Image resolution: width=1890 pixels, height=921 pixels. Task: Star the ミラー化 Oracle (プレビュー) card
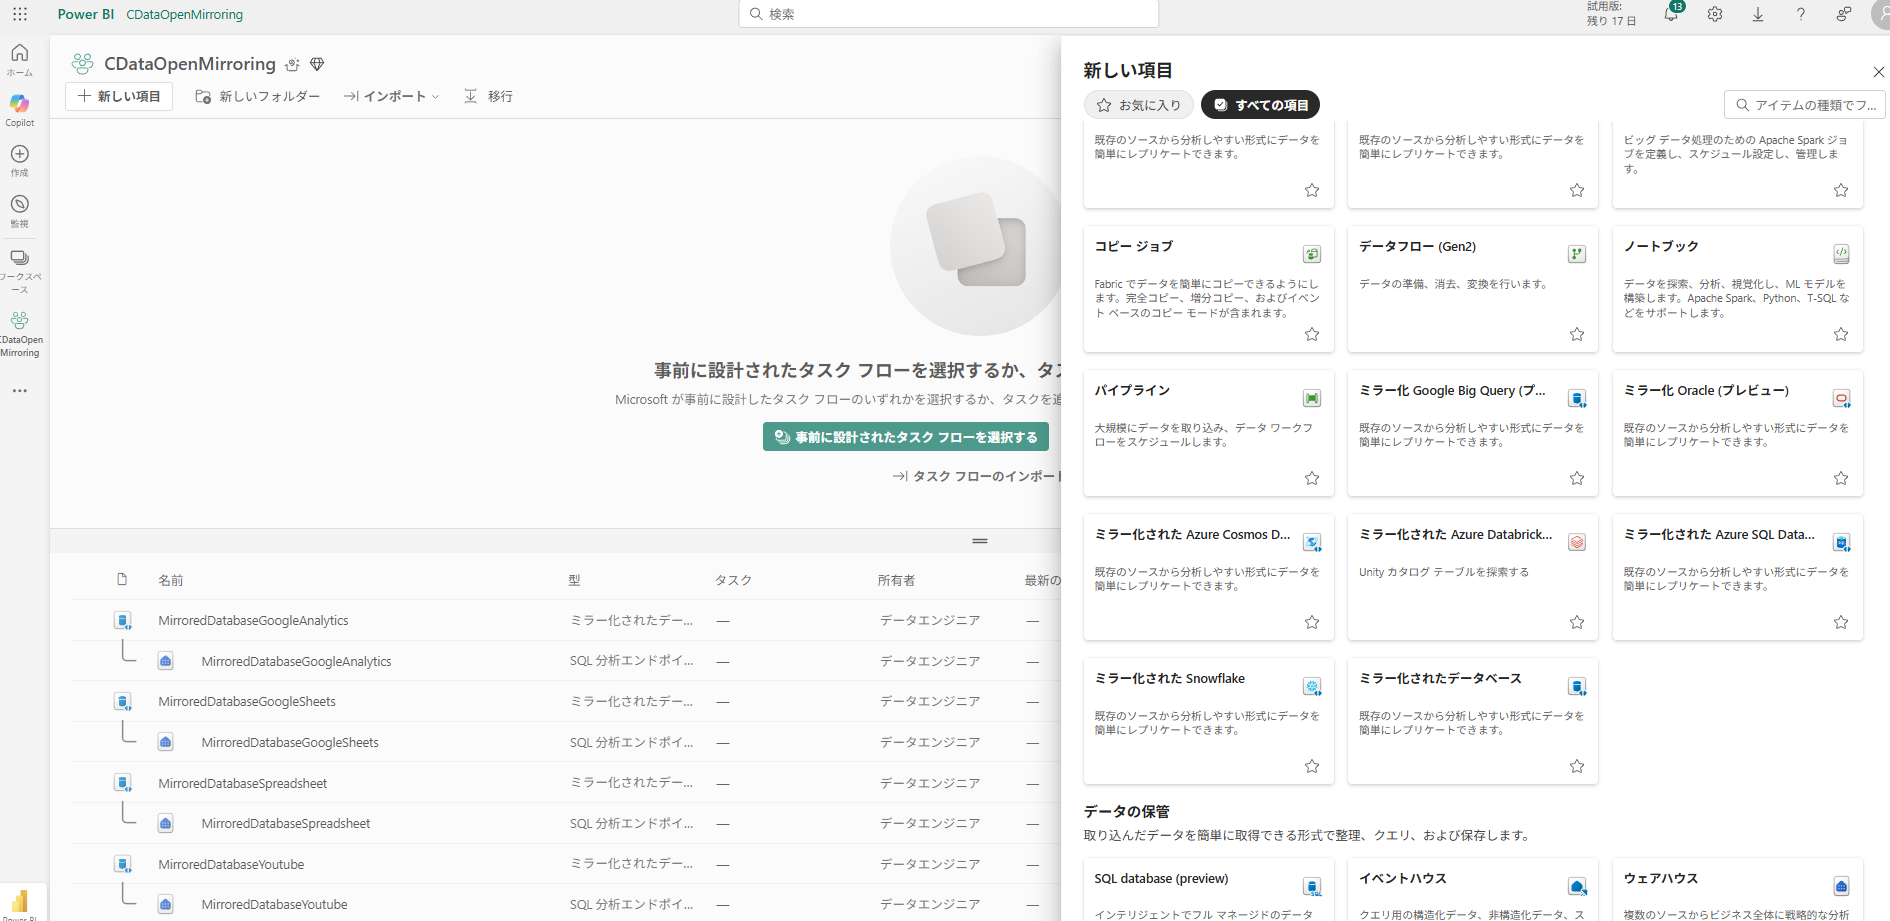1841,478
